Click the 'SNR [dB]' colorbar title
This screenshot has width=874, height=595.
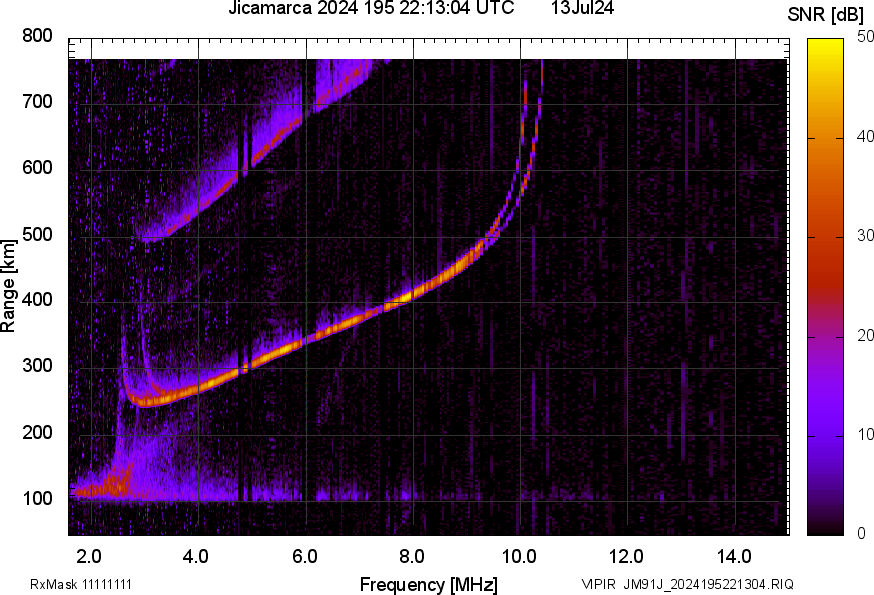(826, 15)
